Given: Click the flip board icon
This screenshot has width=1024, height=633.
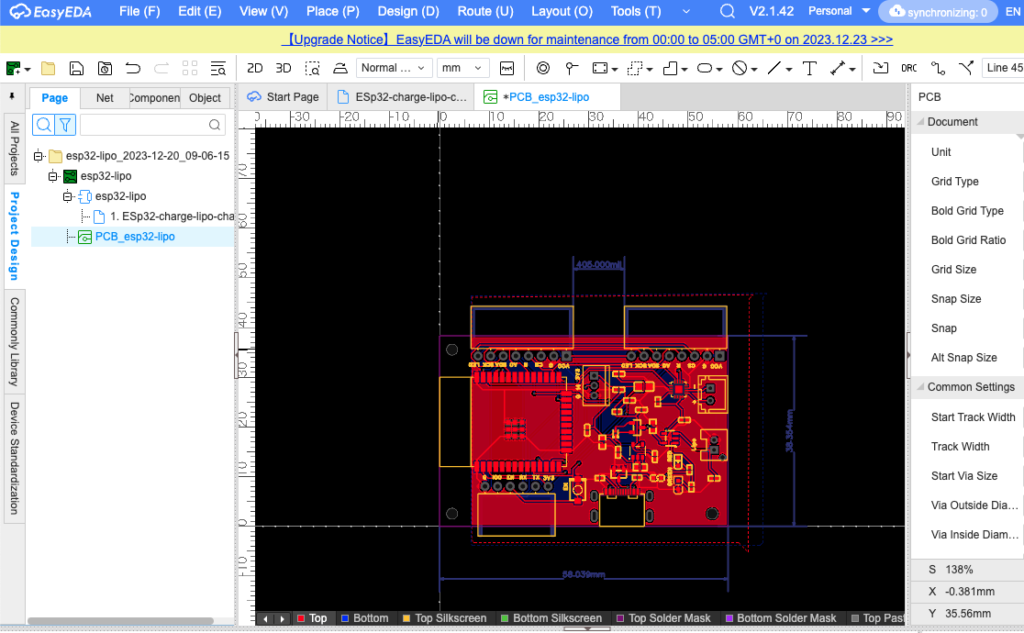Looking at the screenshot, I should (x=340, y=68).
